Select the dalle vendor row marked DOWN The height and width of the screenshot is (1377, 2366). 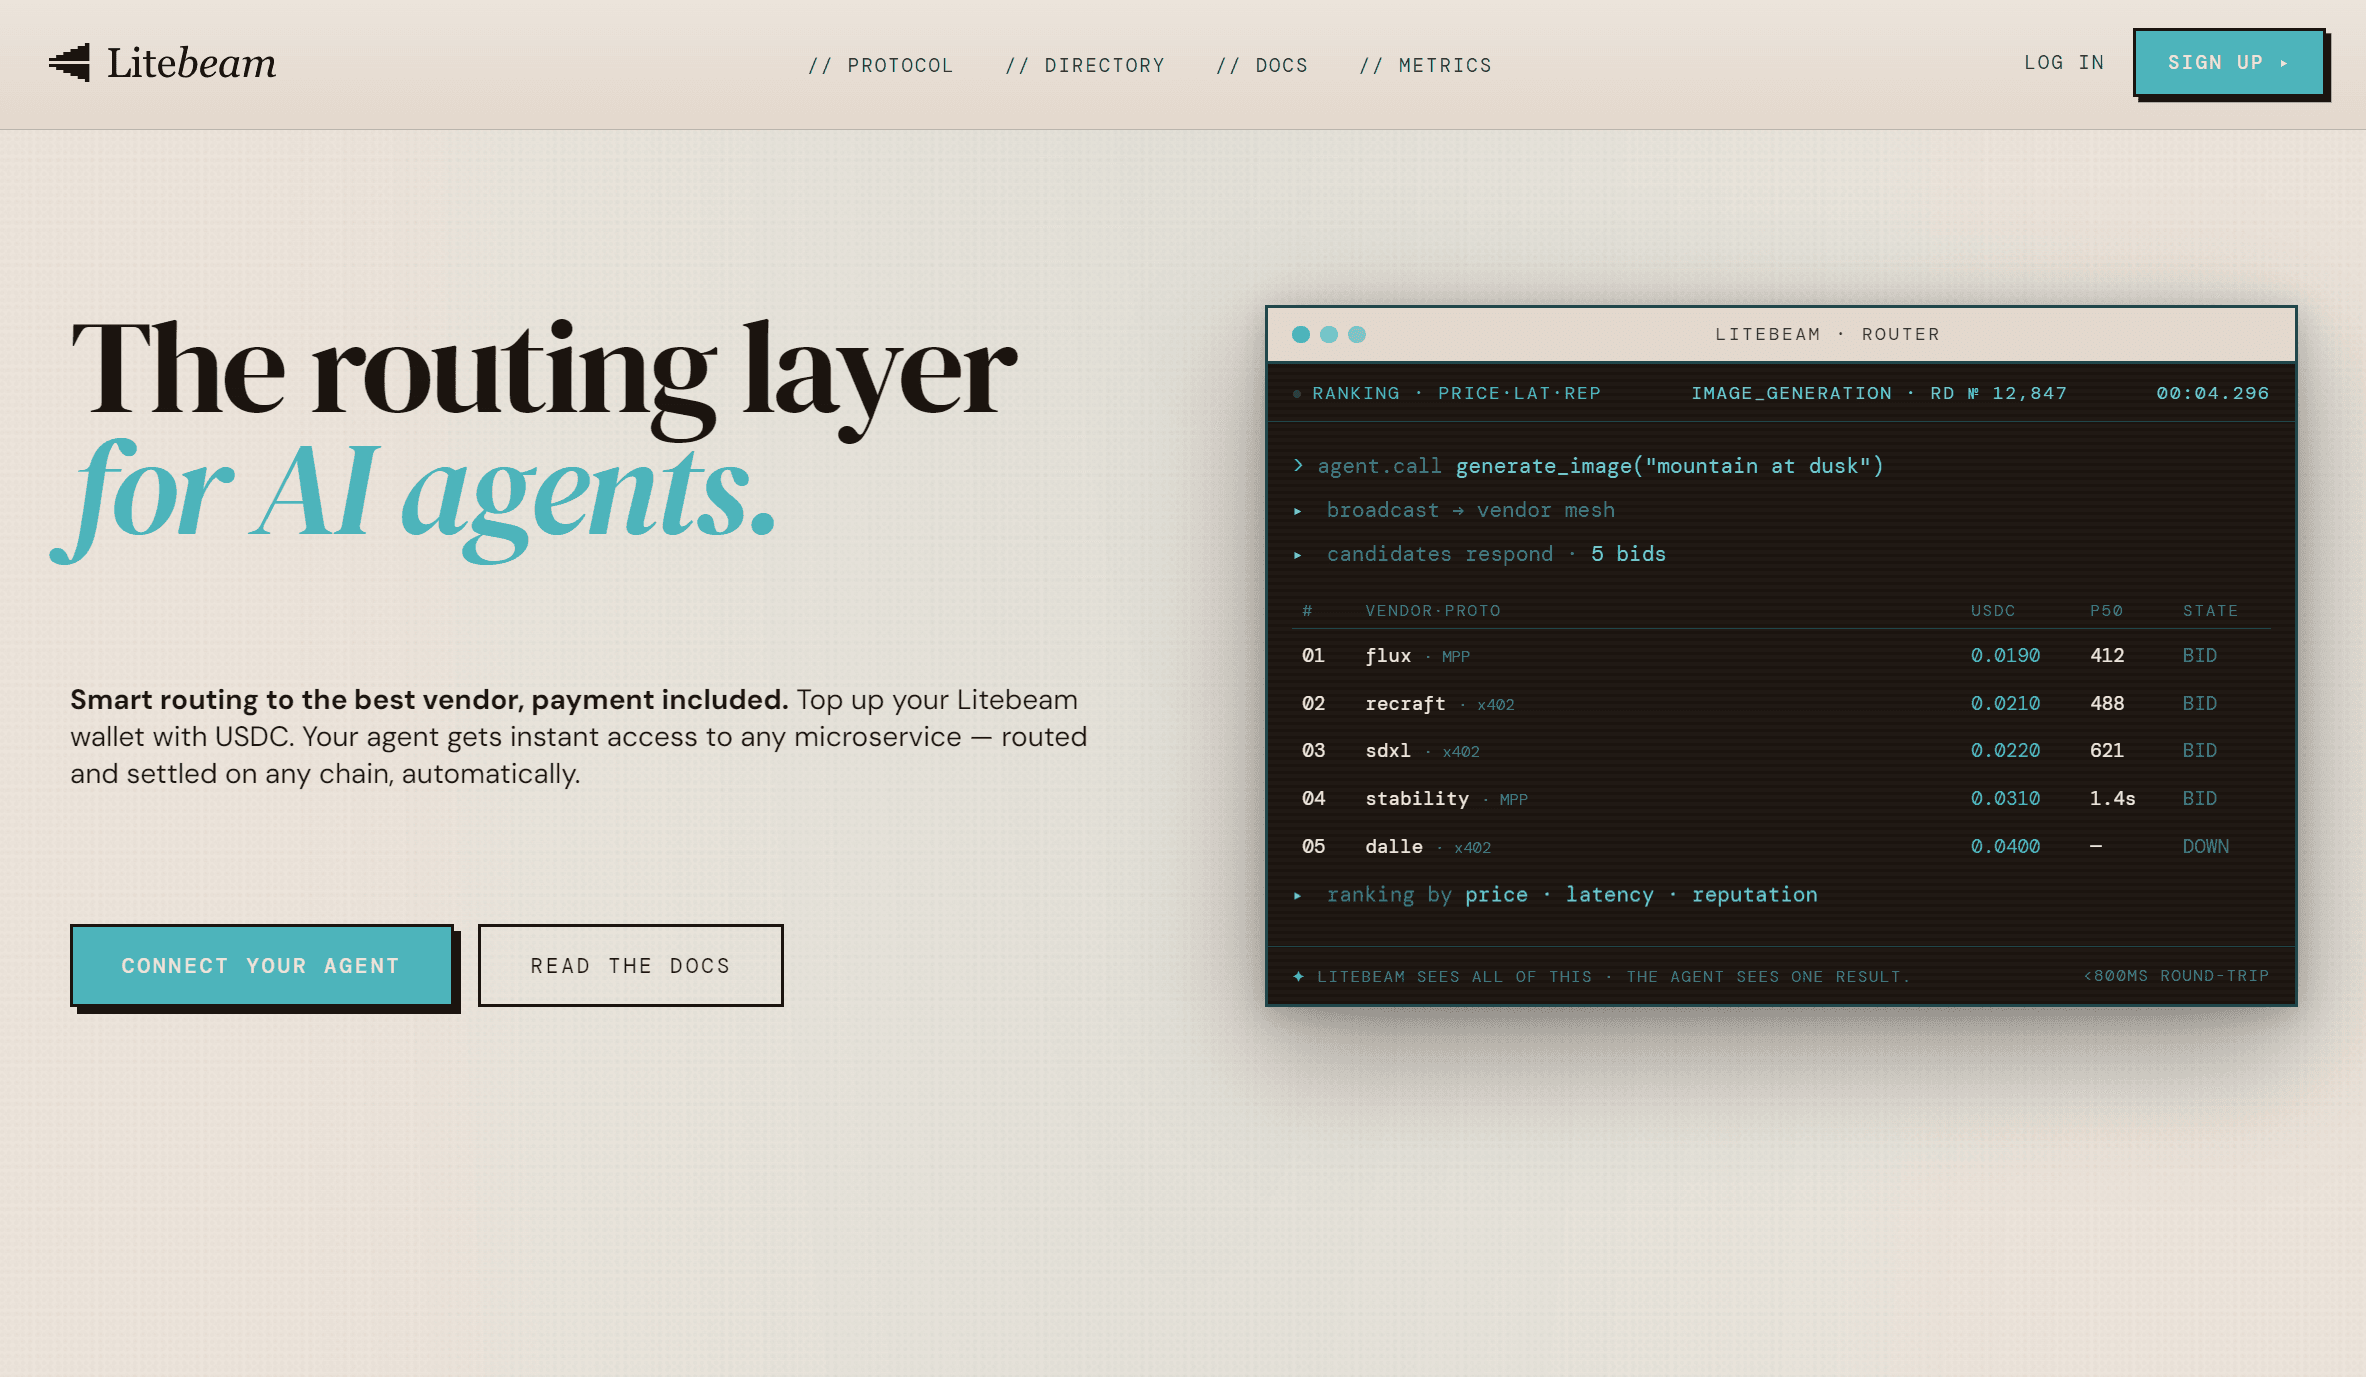[1780, 847]
